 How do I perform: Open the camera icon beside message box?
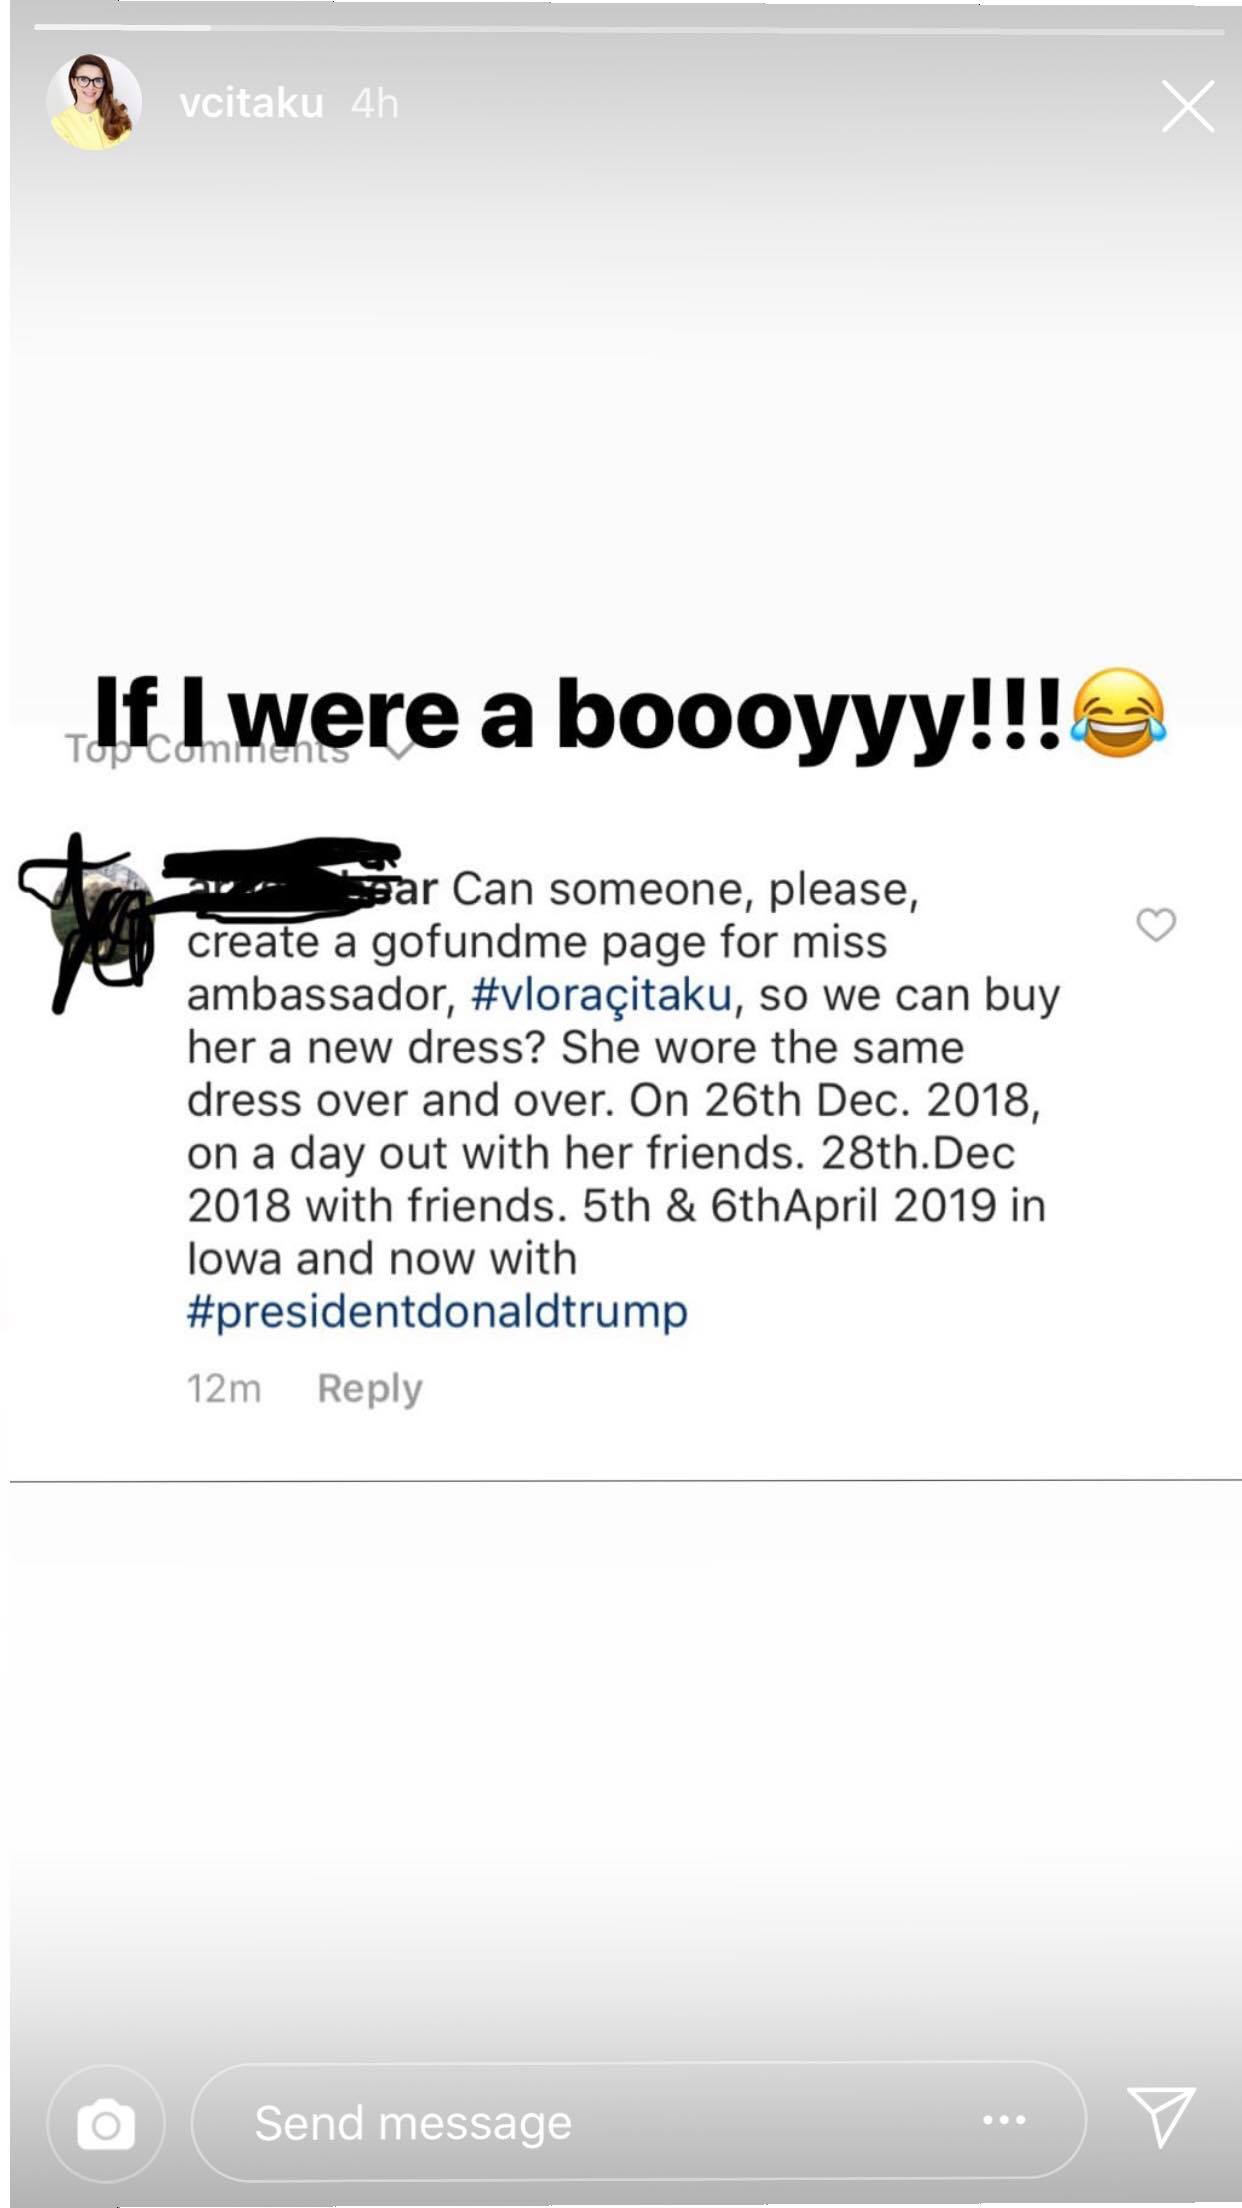coord(106,2124)
